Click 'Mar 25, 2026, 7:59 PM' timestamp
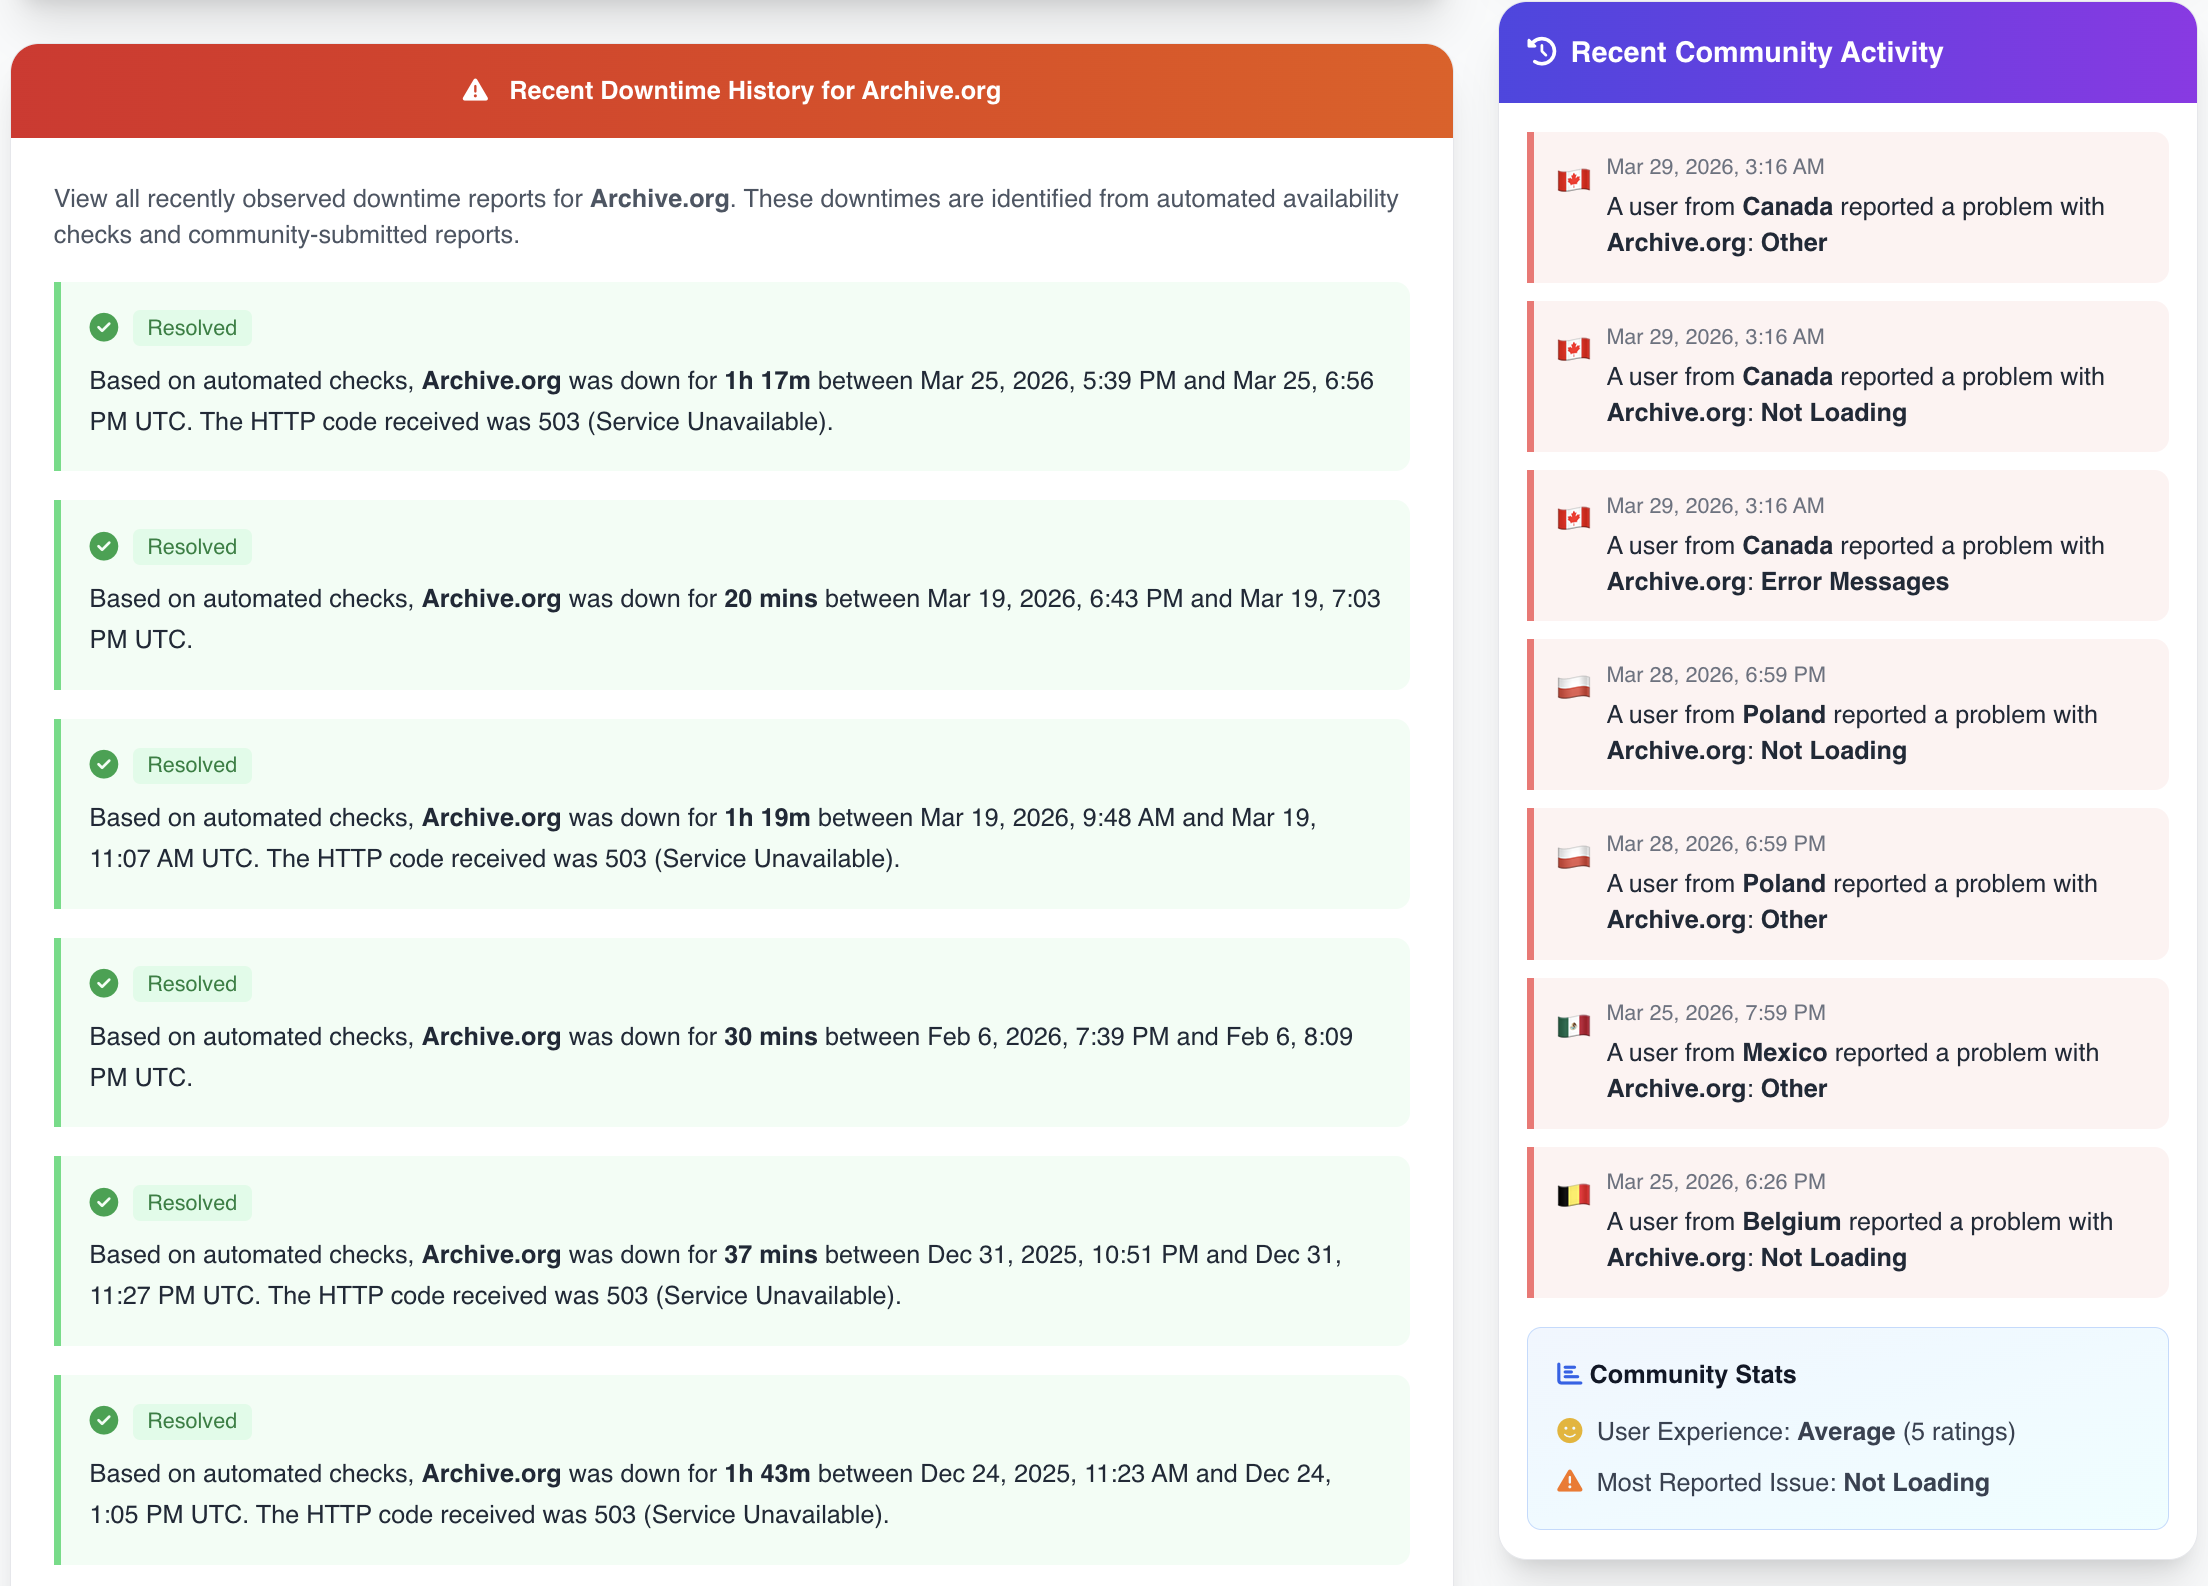This screenshot has height=1586, width=2208. click(1716, 1013)
